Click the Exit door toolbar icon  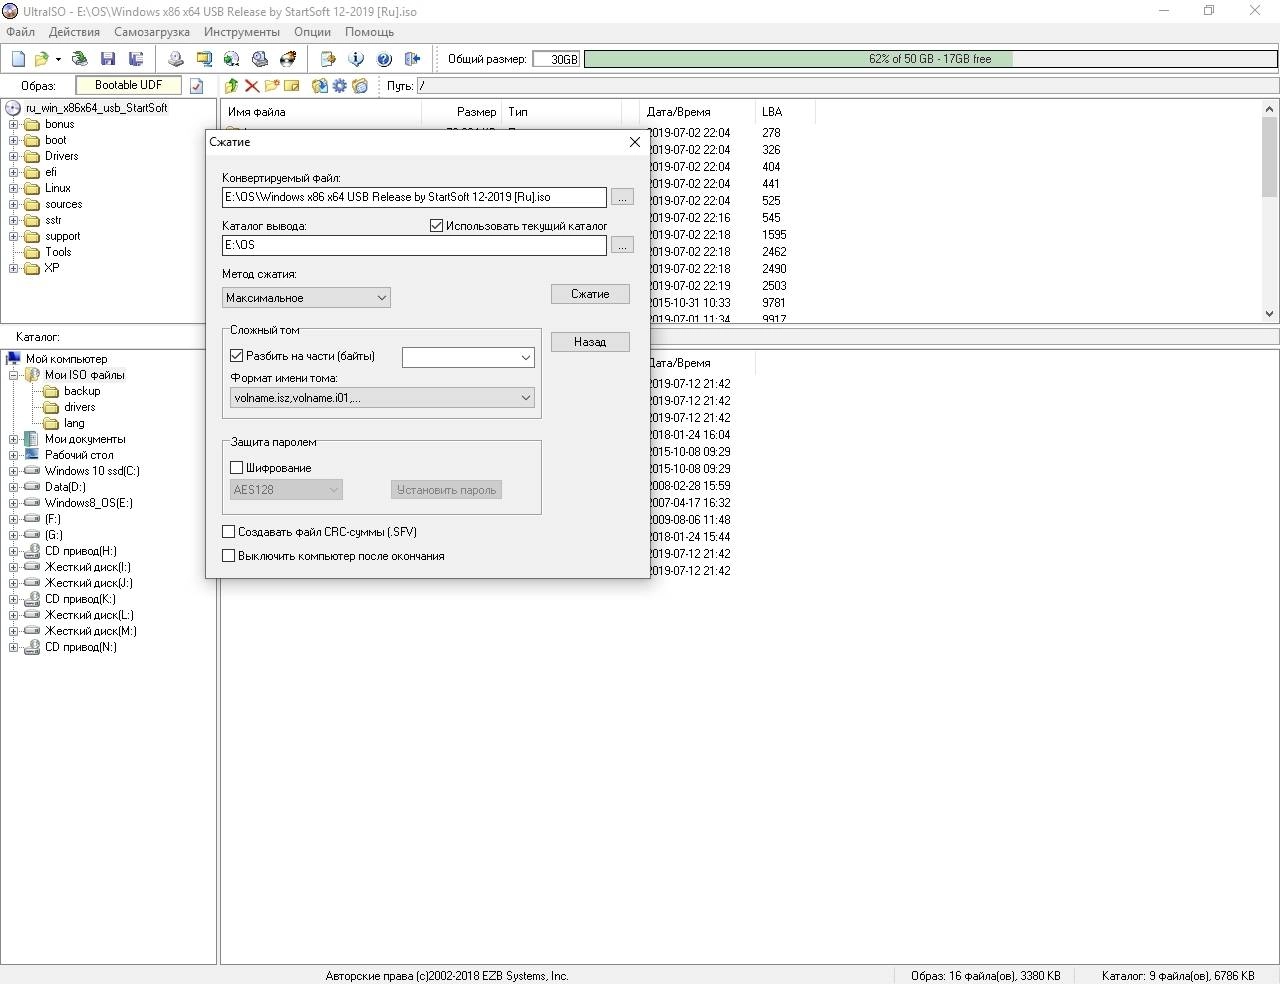[x=412, y=59]
